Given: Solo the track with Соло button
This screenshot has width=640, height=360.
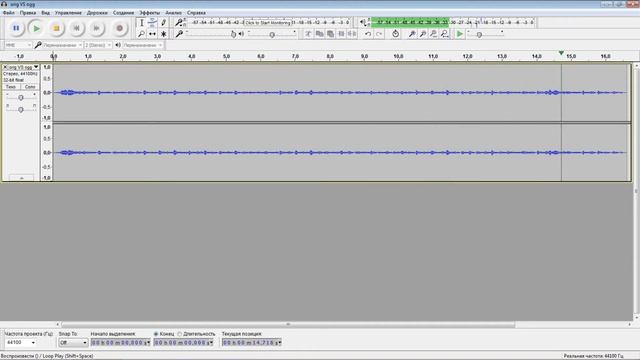Looking at the screenshot, I should 30,87.
